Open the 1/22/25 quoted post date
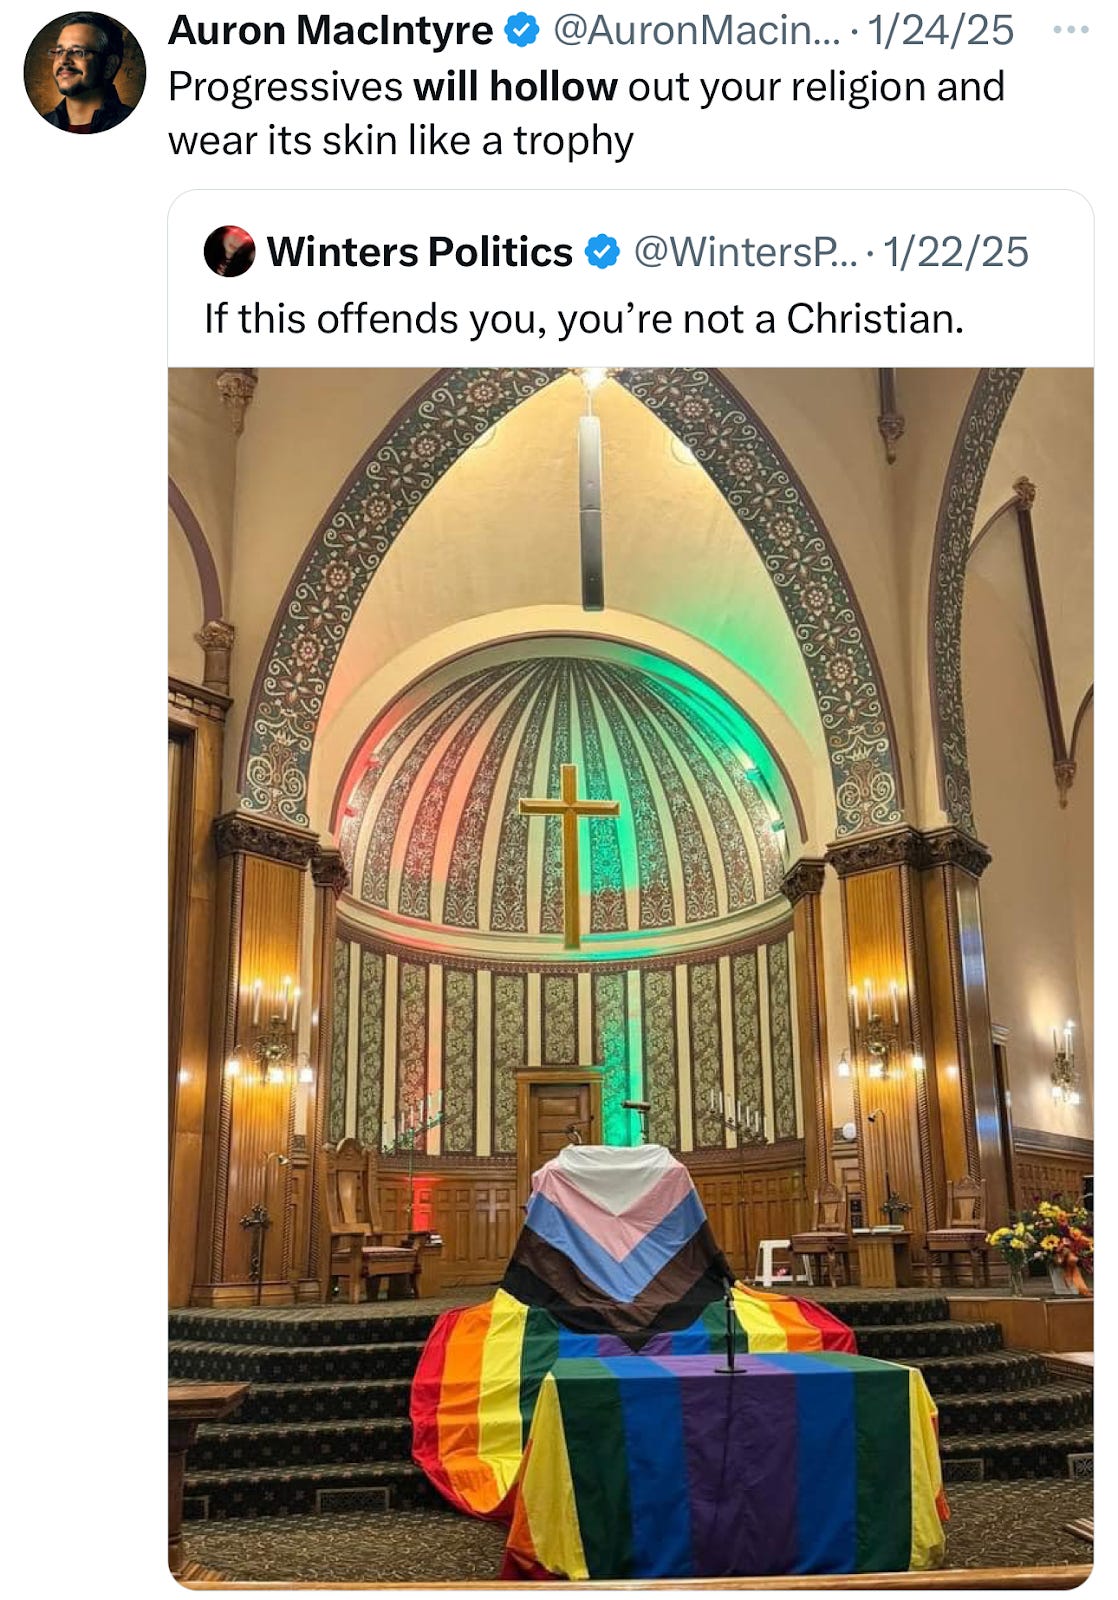The width and height of the screenshot is (1118, 1600). [956, 252]
